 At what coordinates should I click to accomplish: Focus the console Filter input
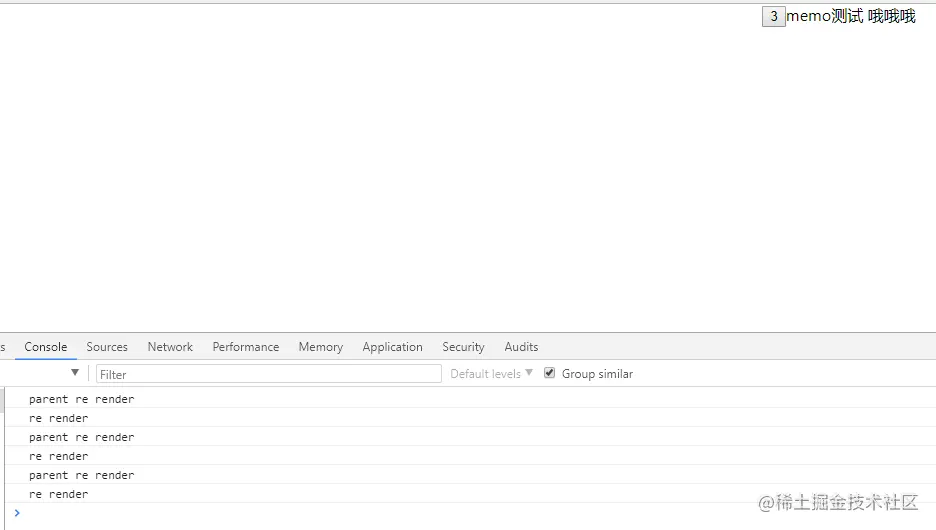coord(269,374)
